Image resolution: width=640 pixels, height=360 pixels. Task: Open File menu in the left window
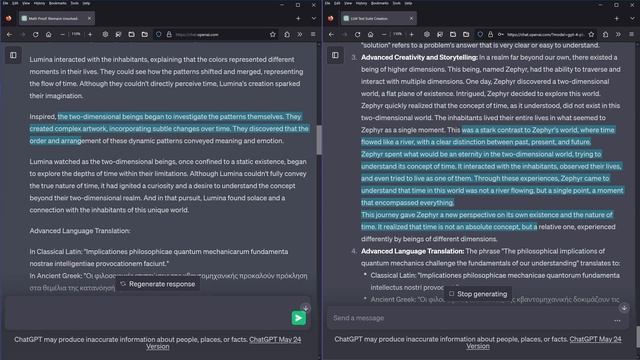click(x=5, y=3)
